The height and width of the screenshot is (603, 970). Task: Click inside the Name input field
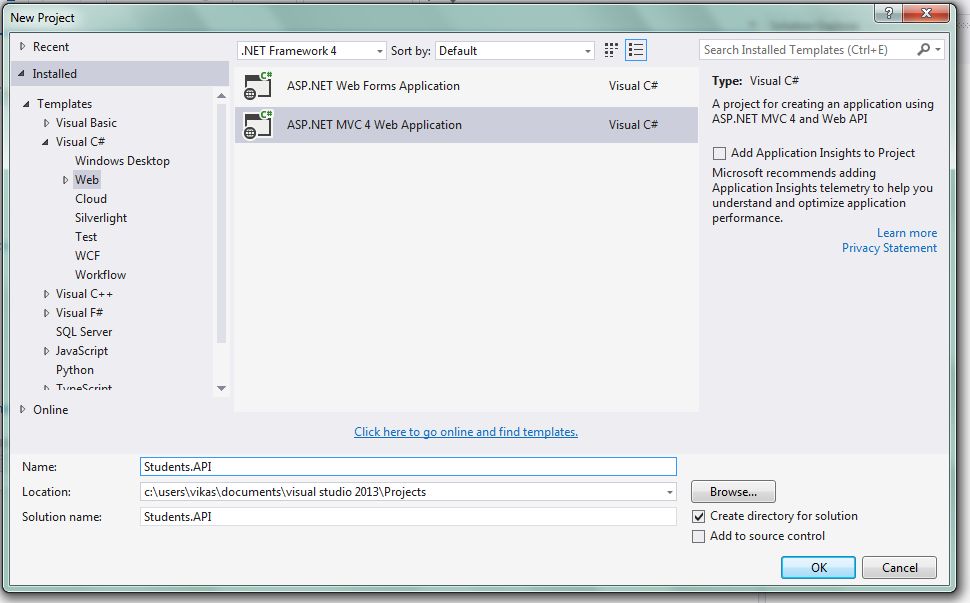pos(400,466)
